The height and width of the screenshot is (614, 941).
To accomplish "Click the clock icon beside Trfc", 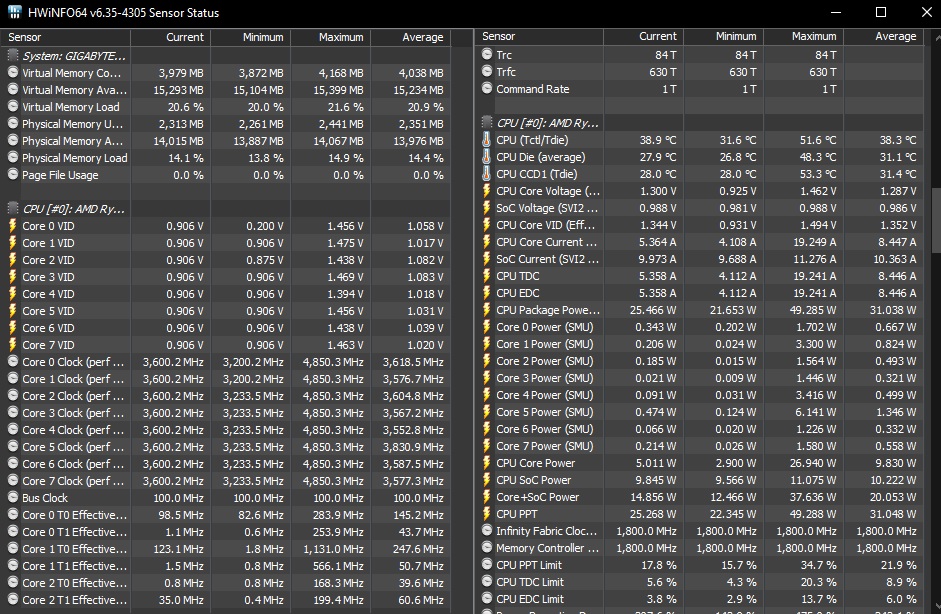I will (x=487, y=71).
